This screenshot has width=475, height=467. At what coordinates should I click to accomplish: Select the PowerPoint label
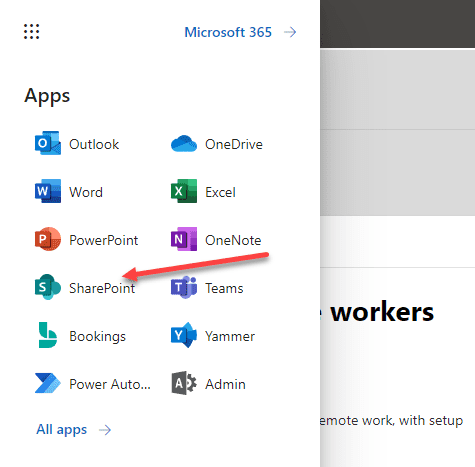coord(104,240)
